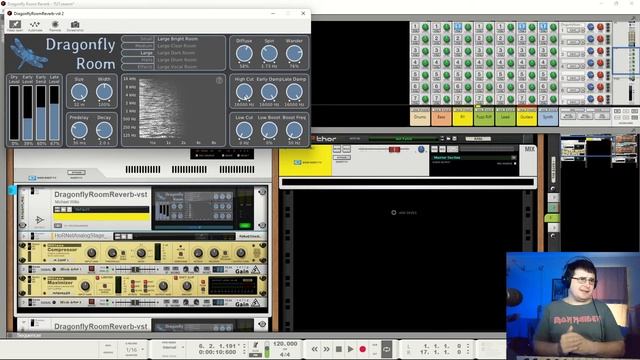Click the question-mark icon on the spectrogram

pos(219,80)
